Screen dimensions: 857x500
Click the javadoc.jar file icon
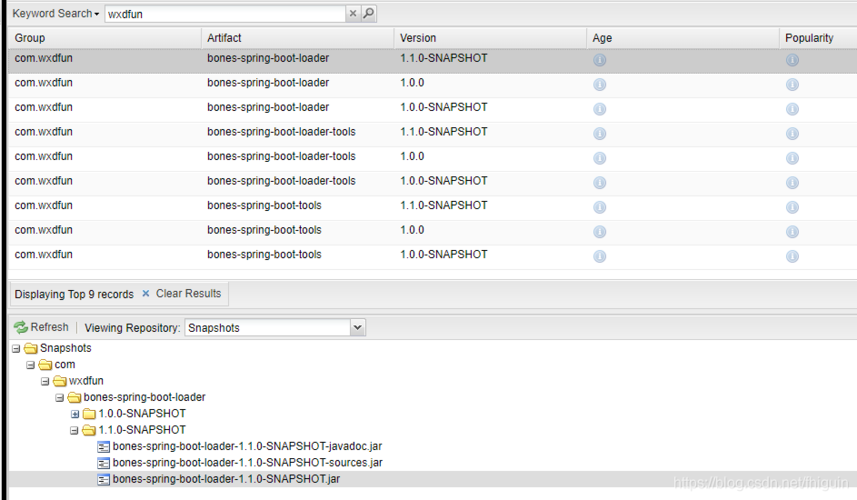click(x=103, y=447)
